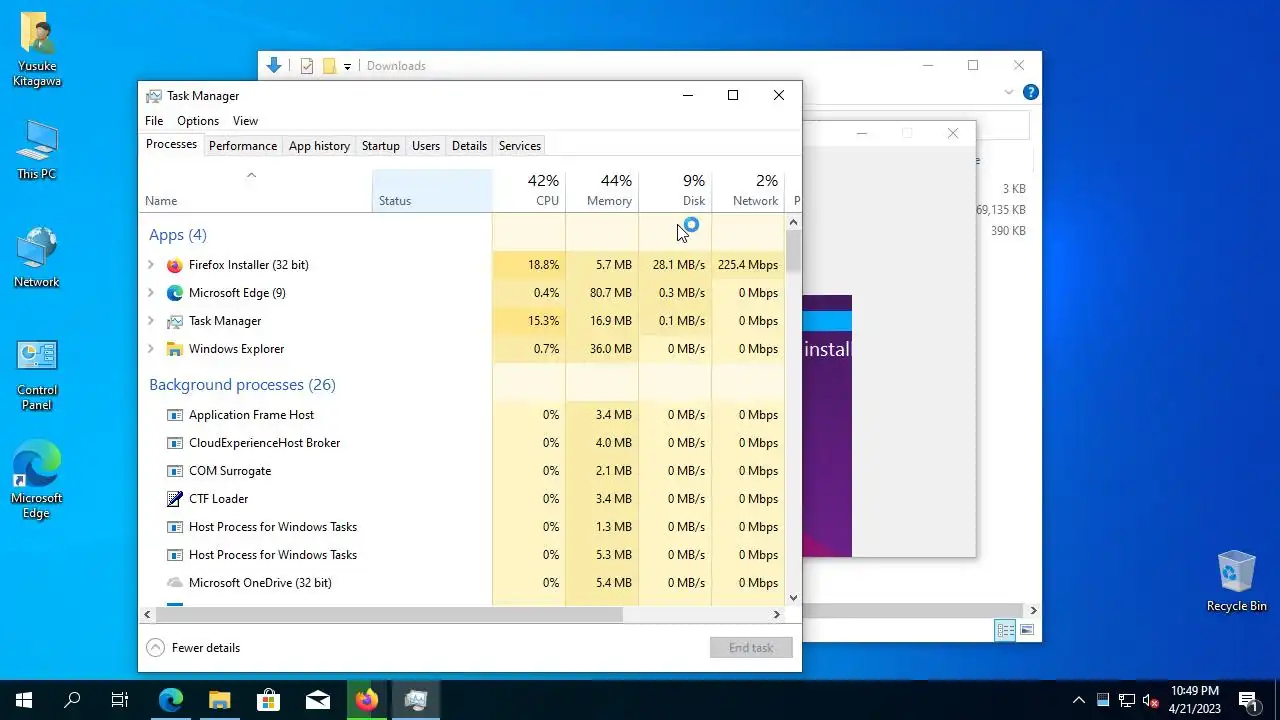
Task: Switch to the App history tab
Action: point(319,146)
